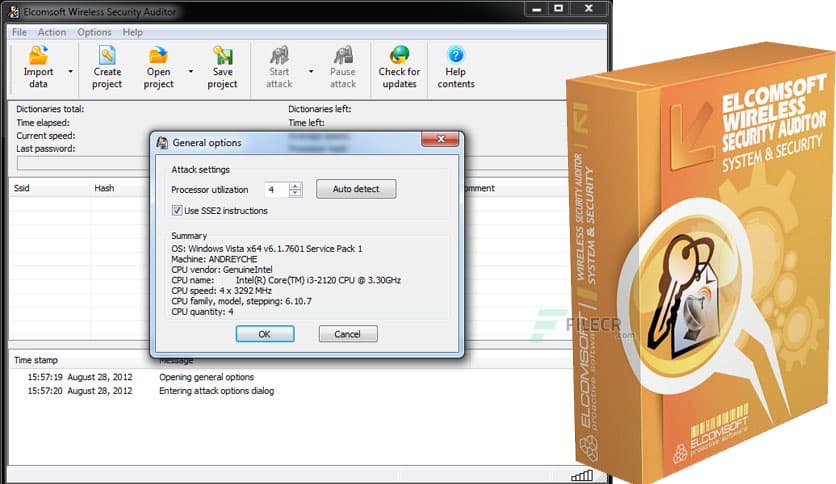This screenshot has height=484, width=836.
Task: Expand the Open project dropdown arrow
Action: [191, 71]
